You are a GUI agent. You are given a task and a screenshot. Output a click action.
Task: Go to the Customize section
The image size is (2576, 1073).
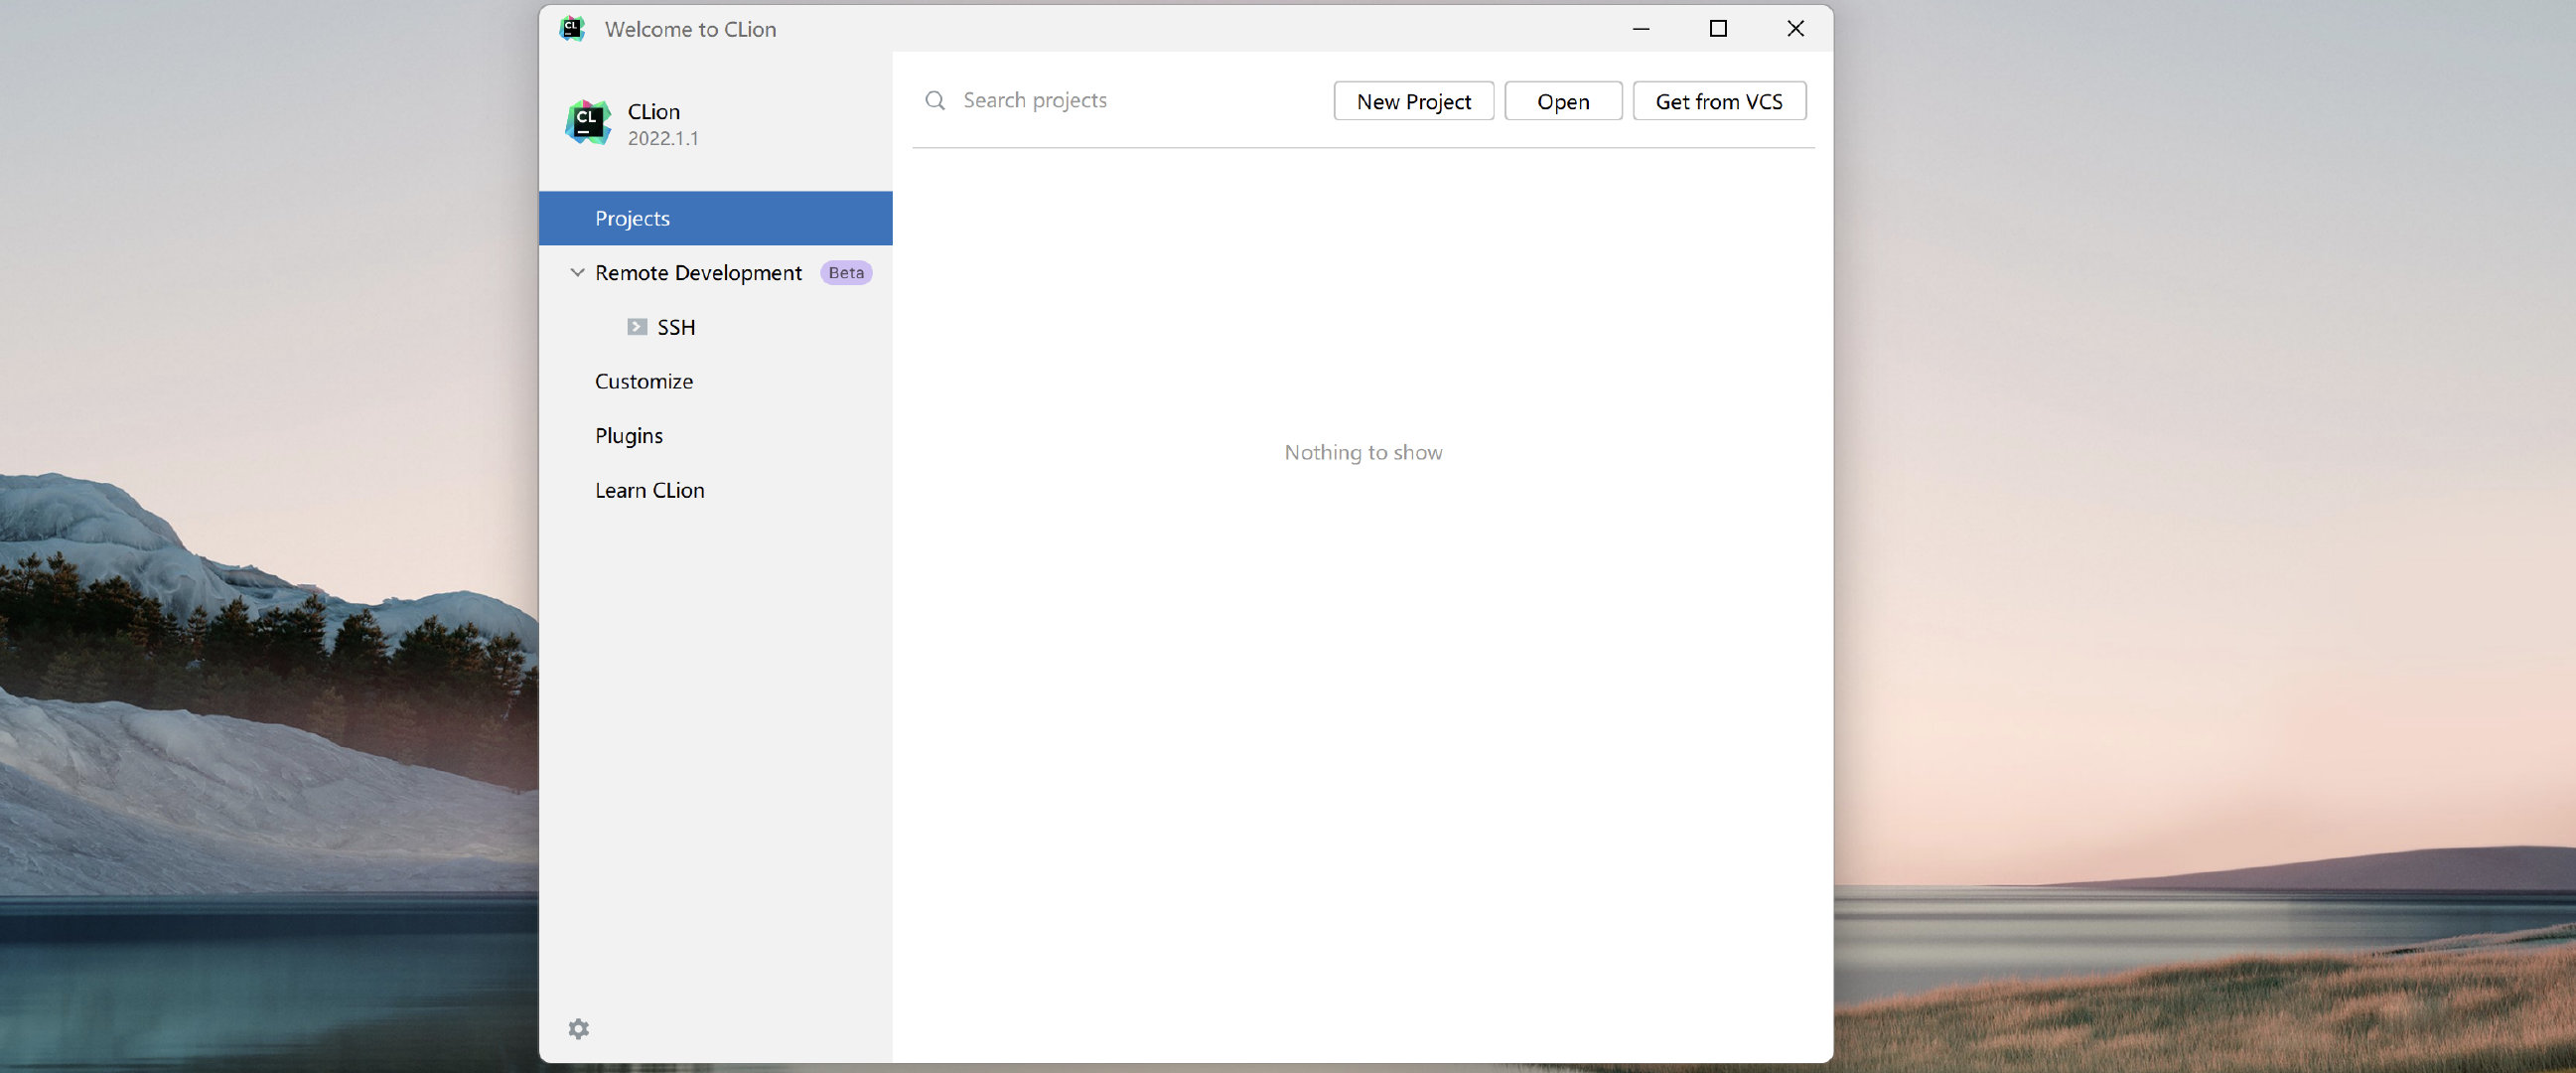pos(643,381)
